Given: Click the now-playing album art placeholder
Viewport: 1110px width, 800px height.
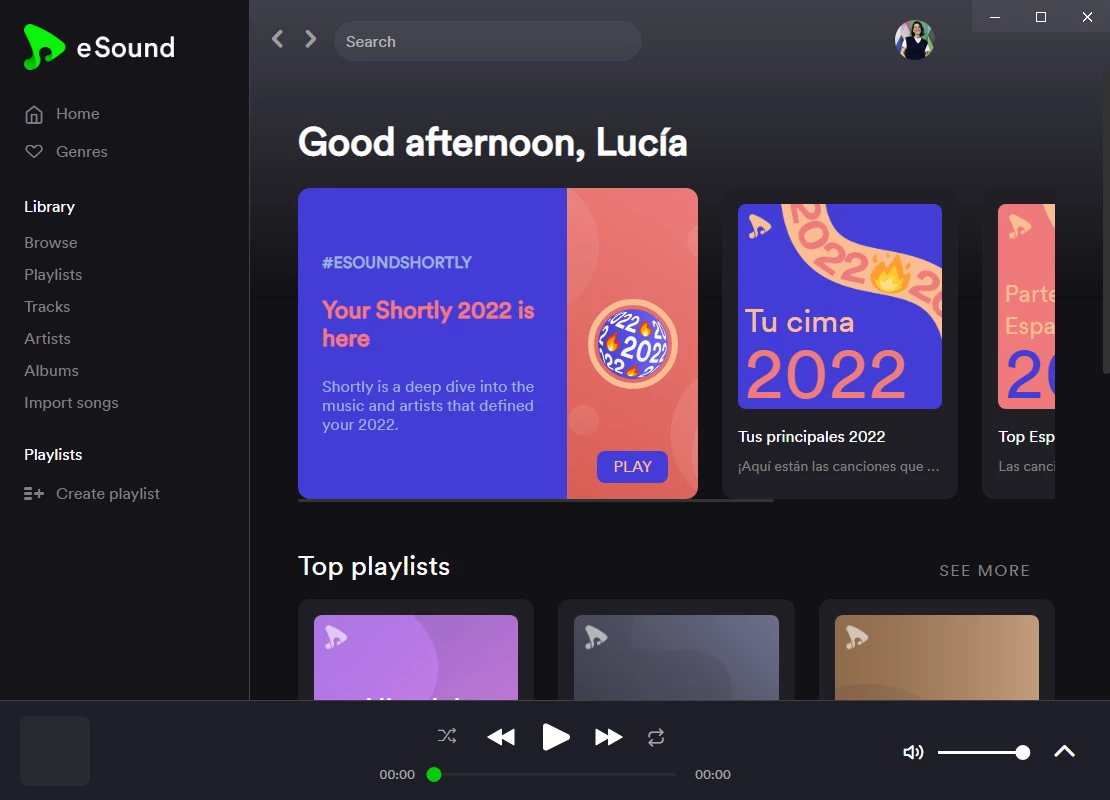Looking at the screenshot, I should (x=55, y=750).
